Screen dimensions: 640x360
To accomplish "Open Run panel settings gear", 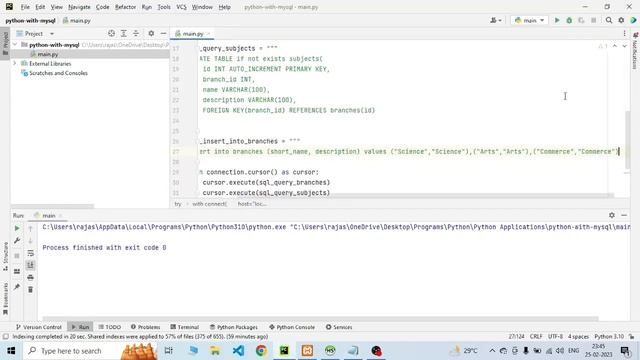I will pos(611,215).
